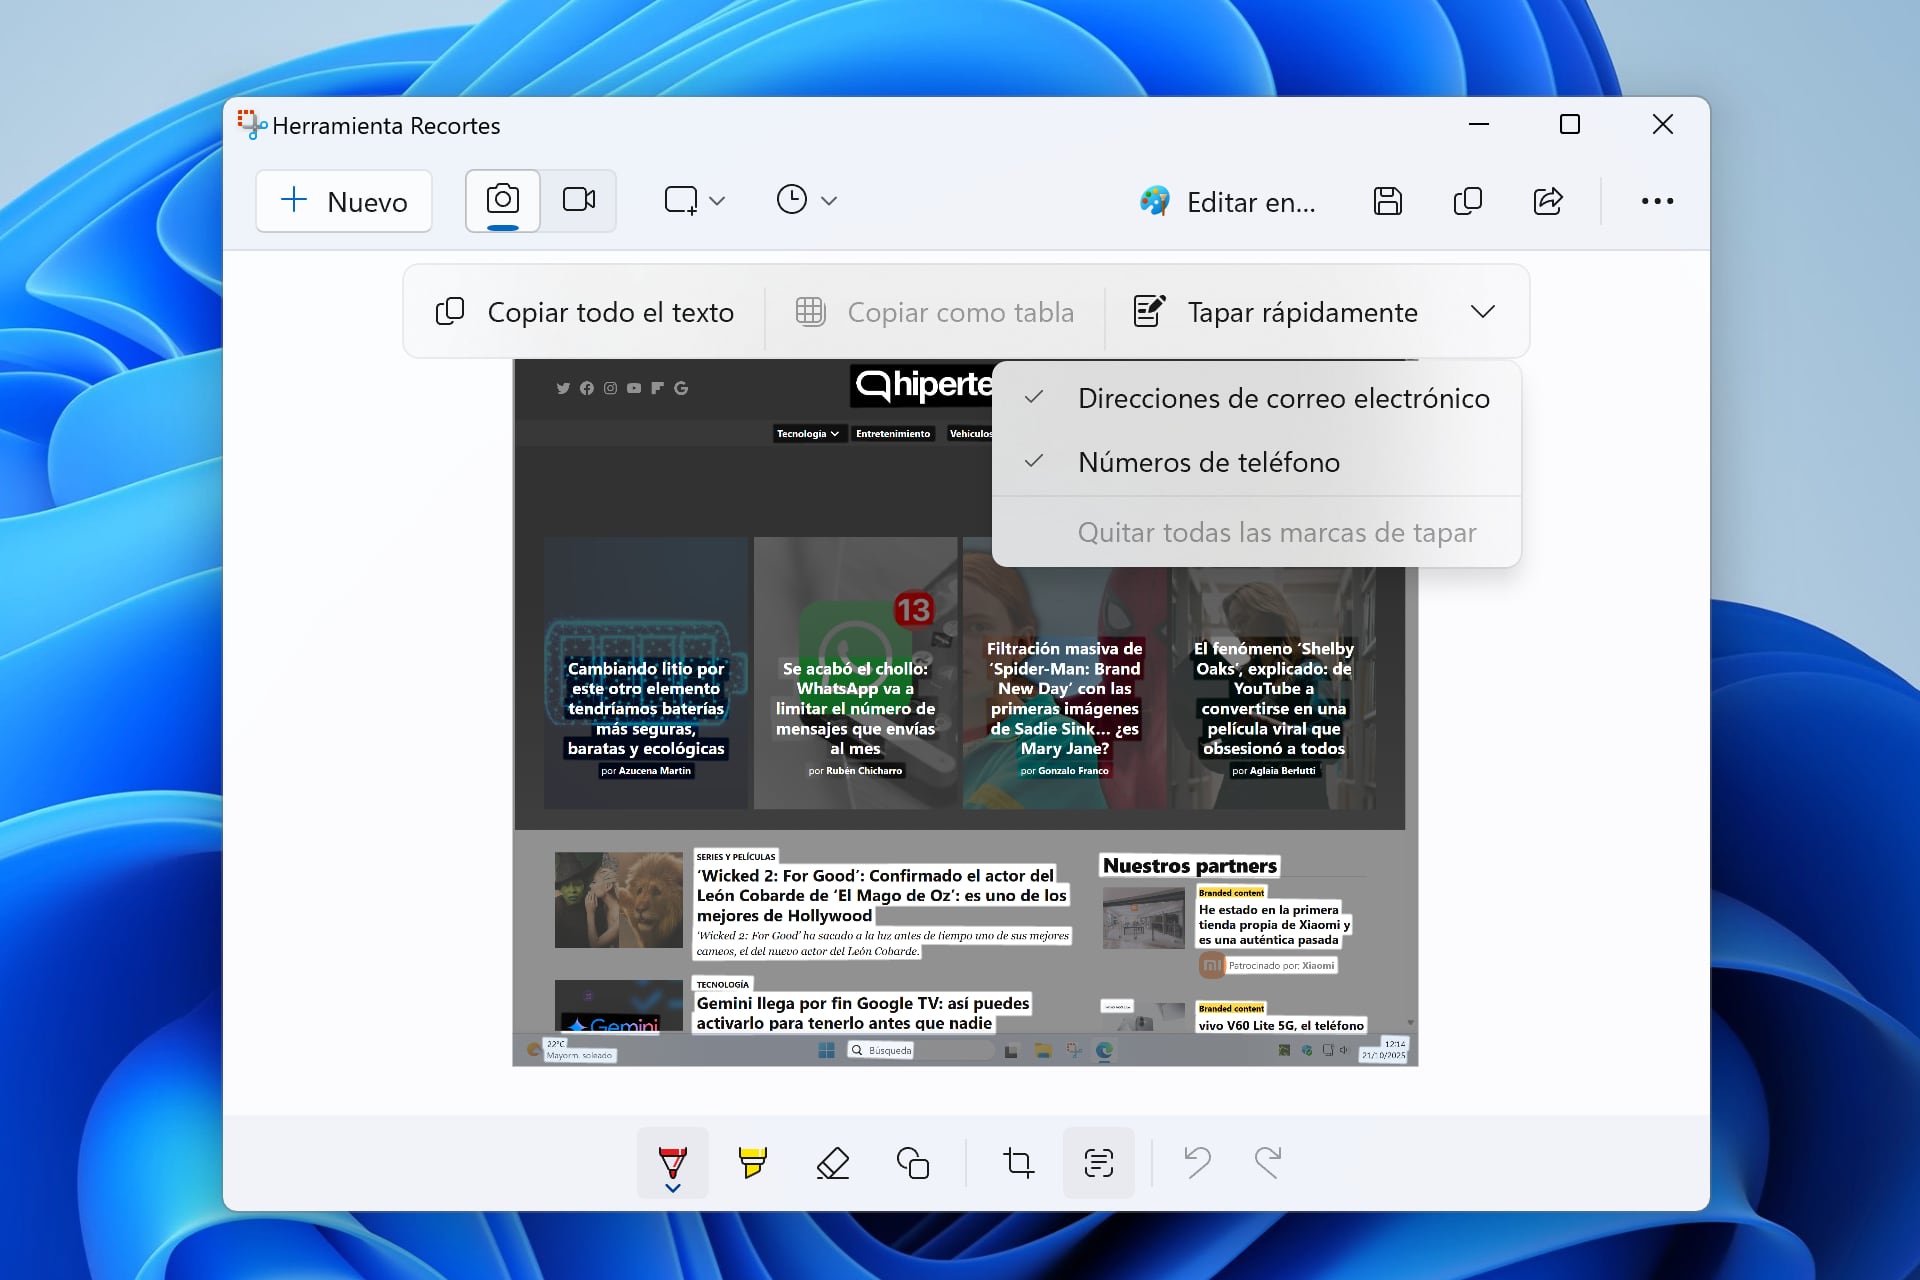
Task: Expand the pen options chevron
Action: 672,1189
